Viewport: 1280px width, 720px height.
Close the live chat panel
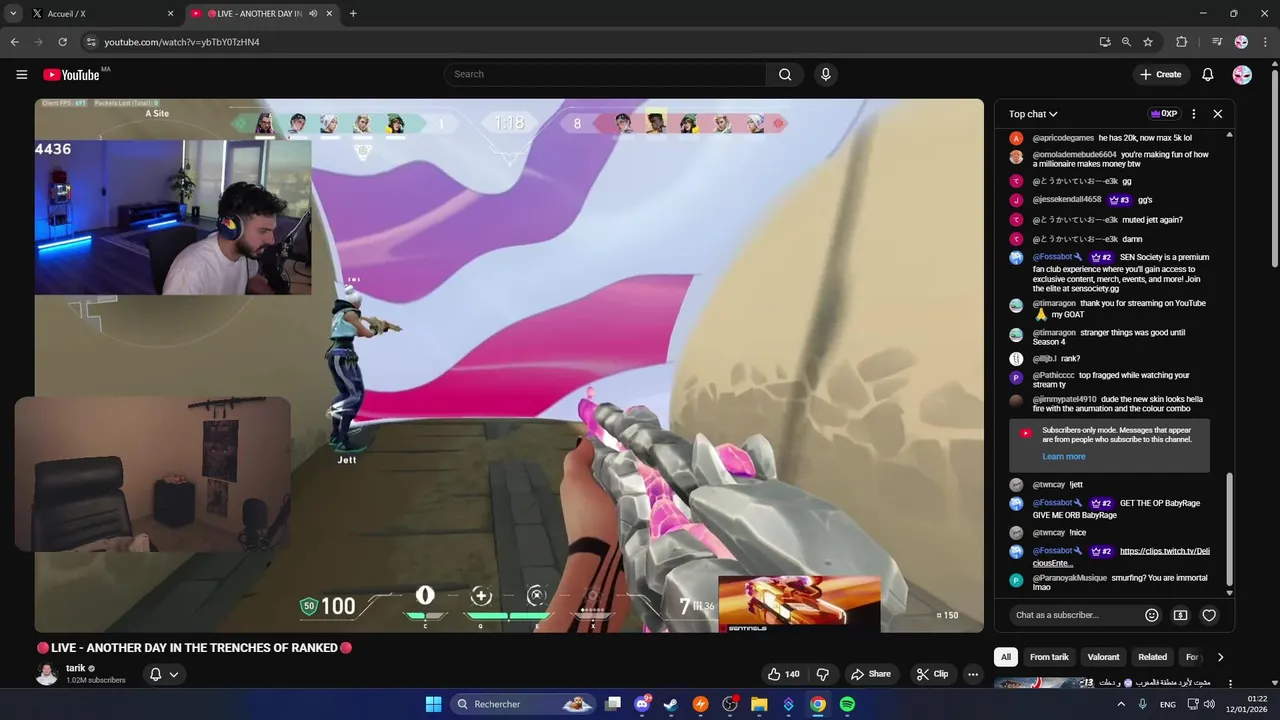pyautogui.click(x=1217, y=114)
